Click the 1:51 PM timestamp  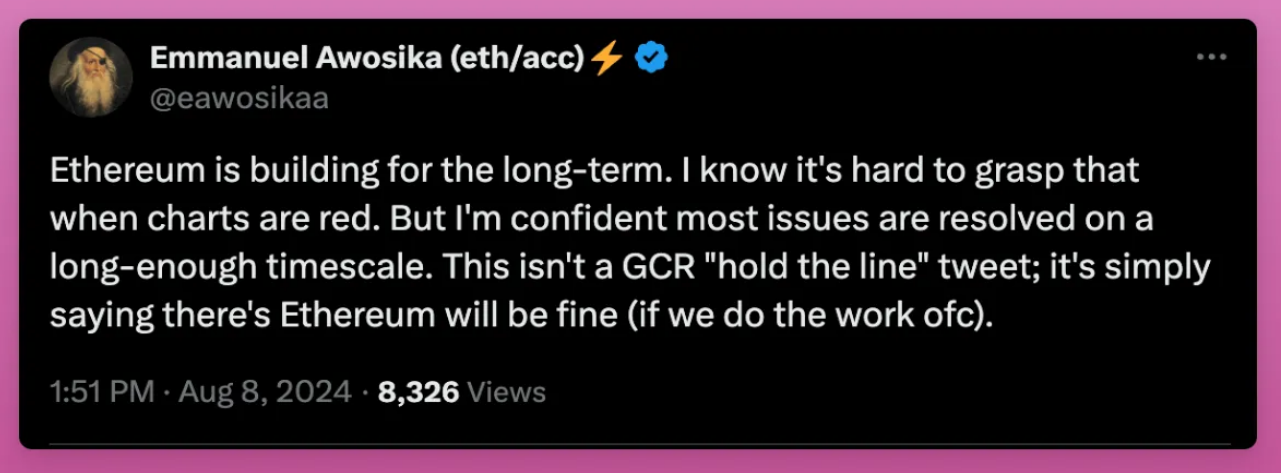pyautogui.click(x=102, y=392)
